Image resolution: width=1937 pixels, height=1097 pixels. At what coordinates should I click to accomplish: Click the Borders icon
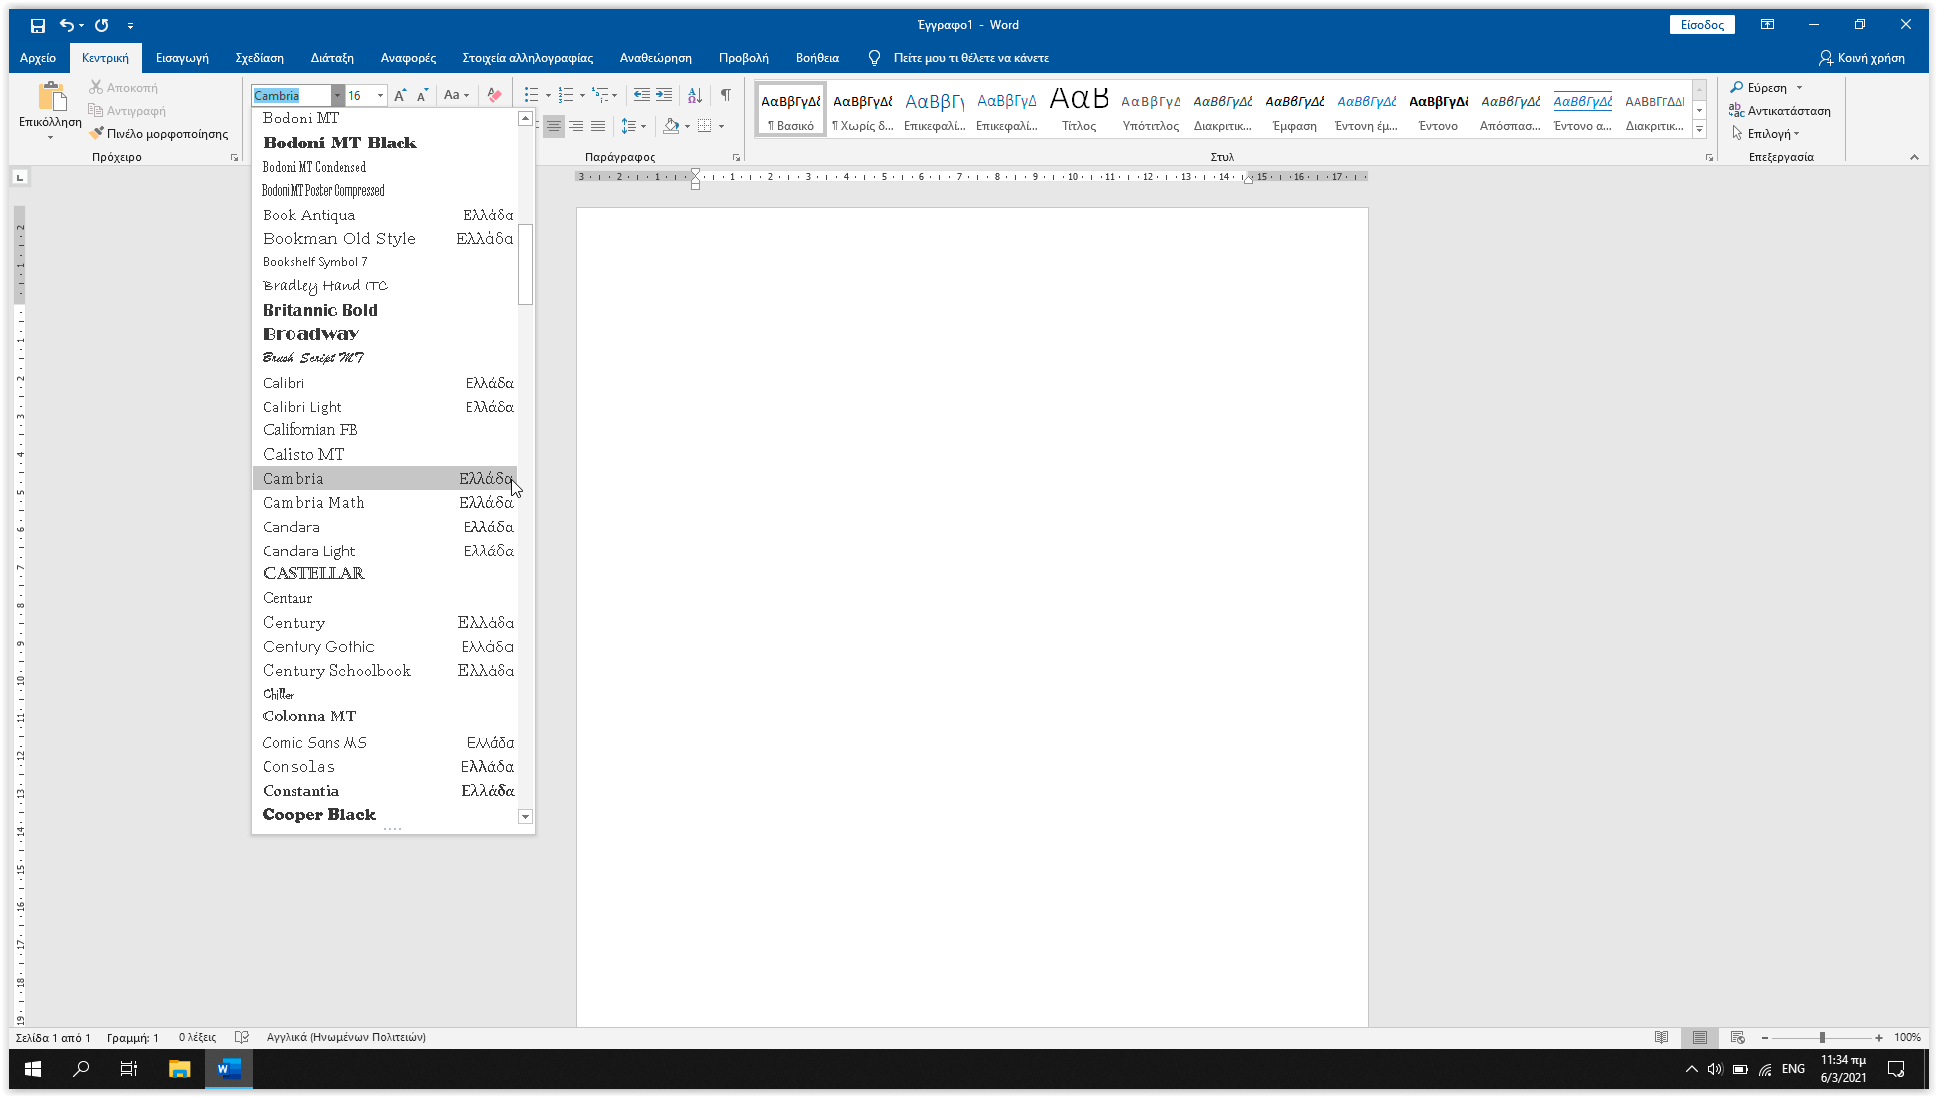tap(705, 126)
